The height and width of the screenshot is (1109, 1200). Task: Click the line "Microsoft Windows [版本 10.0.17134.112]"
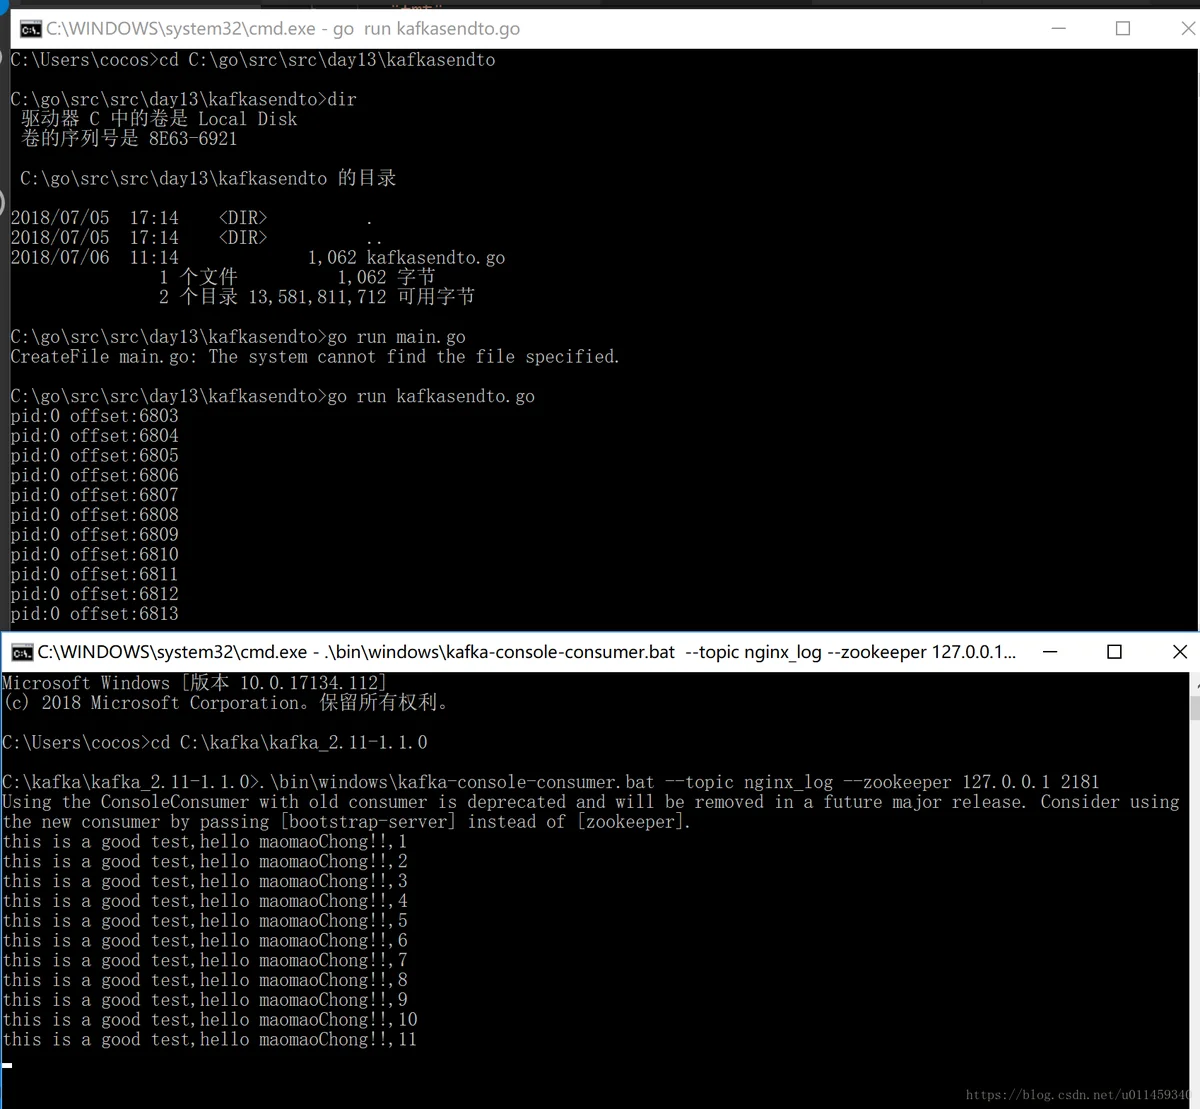pos(195,683)
